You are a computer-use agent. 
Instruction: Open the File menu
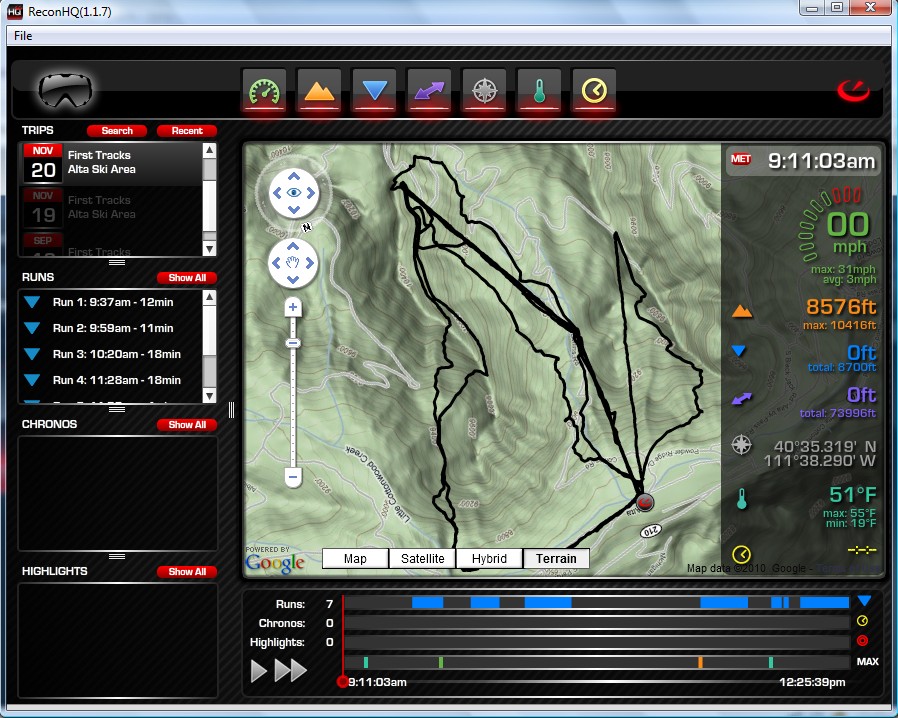(x=23, y=36)
